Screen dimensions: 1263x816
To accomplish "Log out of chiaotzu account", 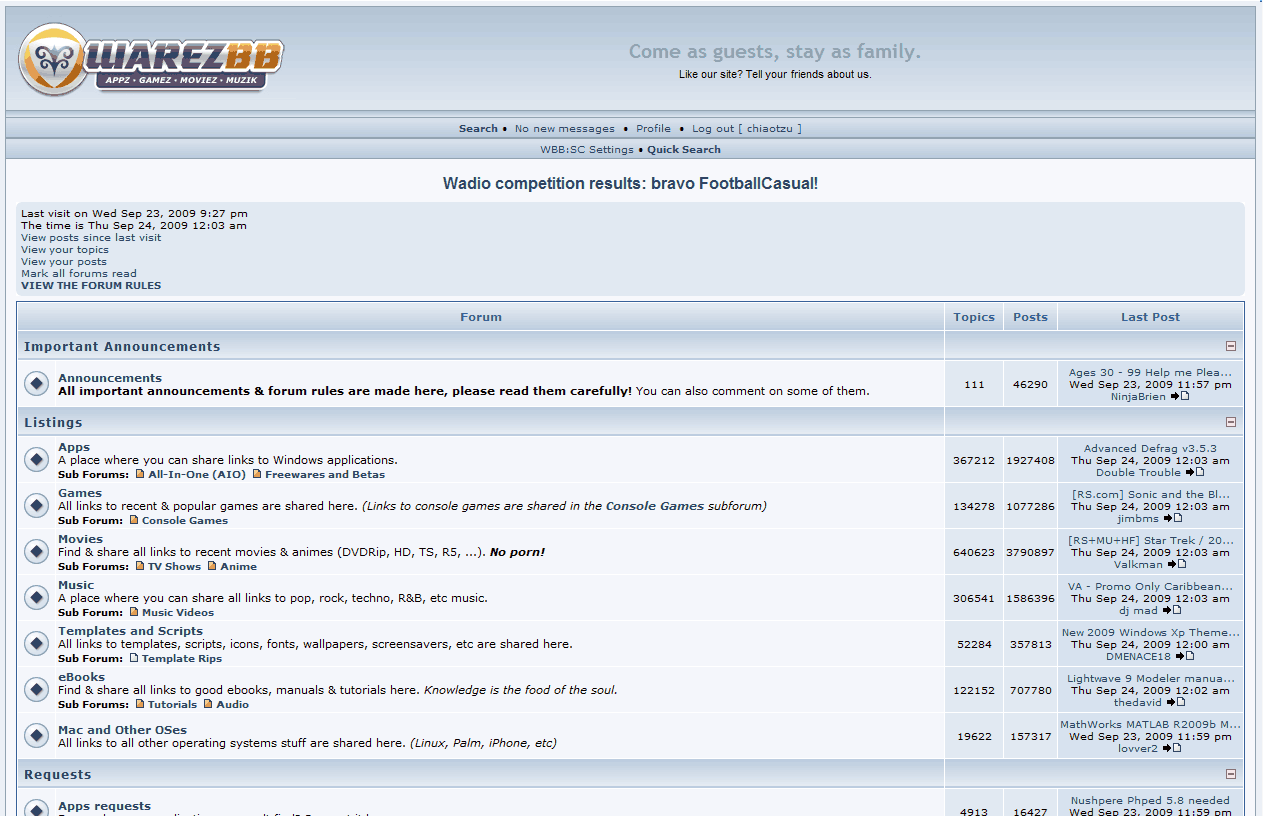I will pos(747,128).
